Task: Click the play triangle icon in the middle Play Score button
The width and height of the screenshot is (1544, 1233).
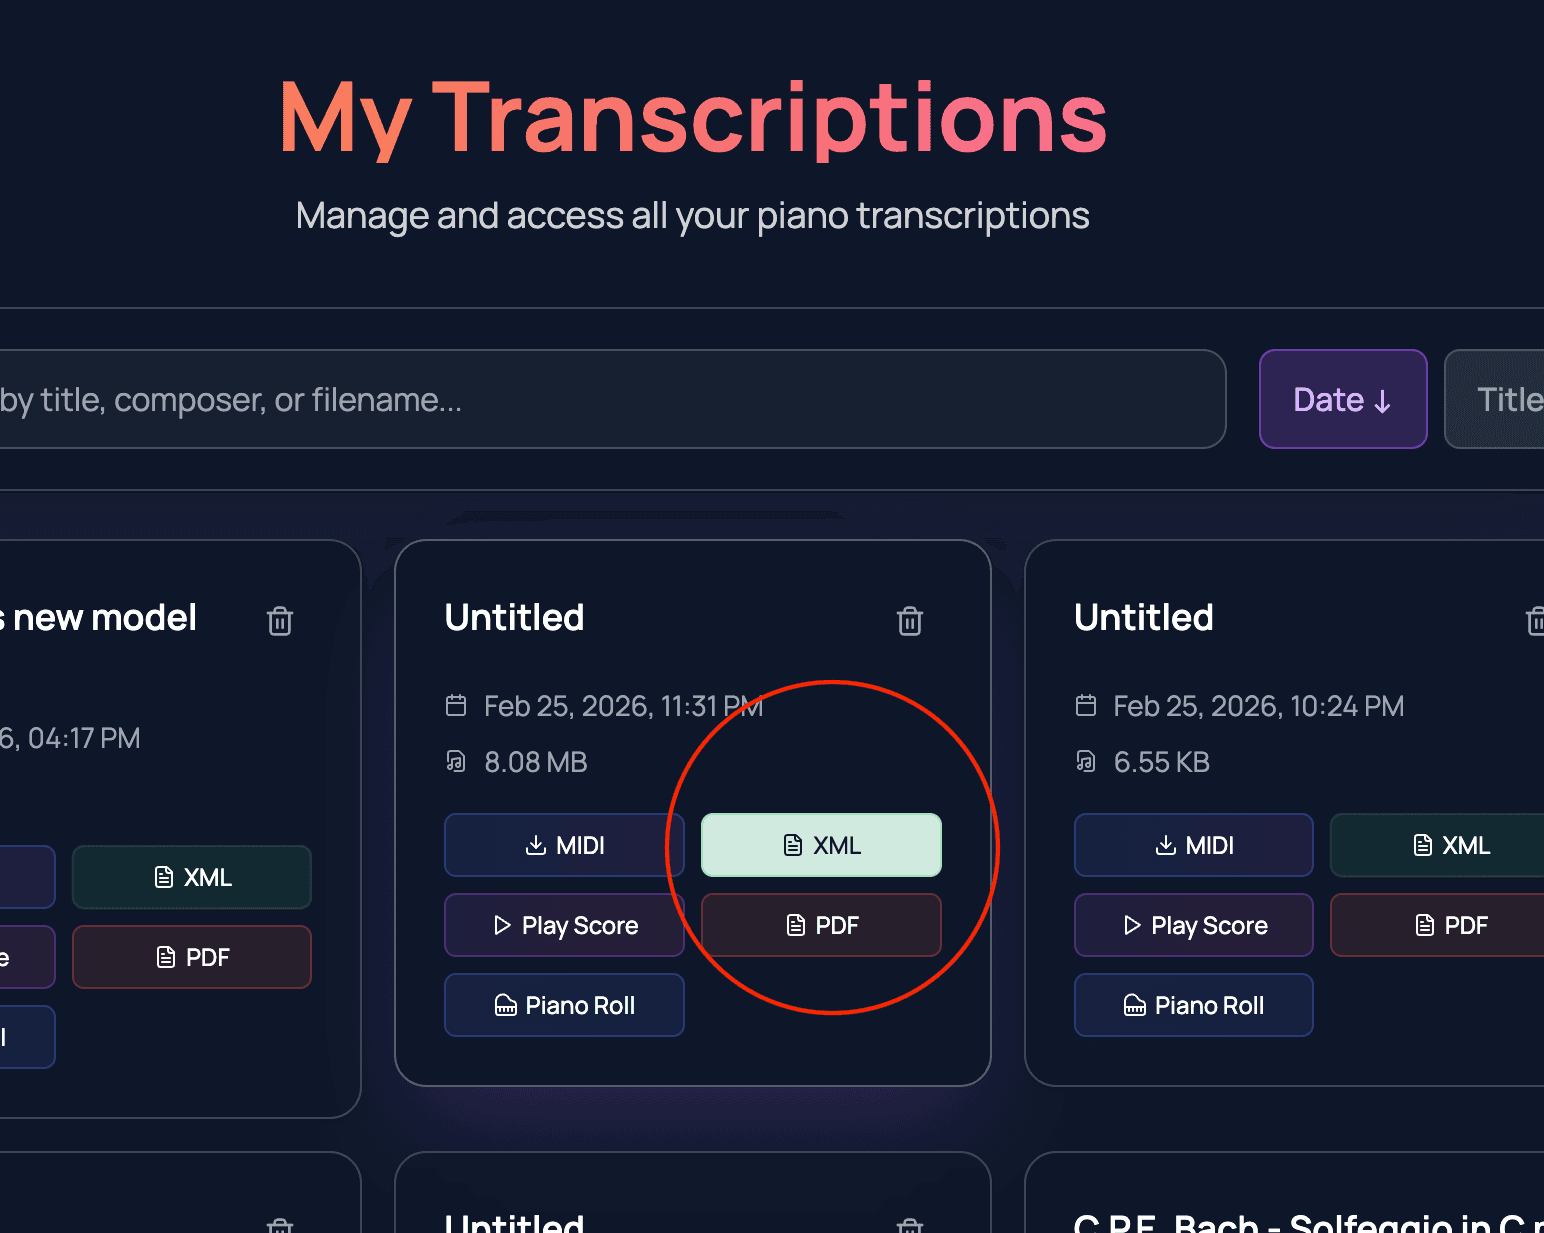Action: pyautogui.click(x=501, y=925)
